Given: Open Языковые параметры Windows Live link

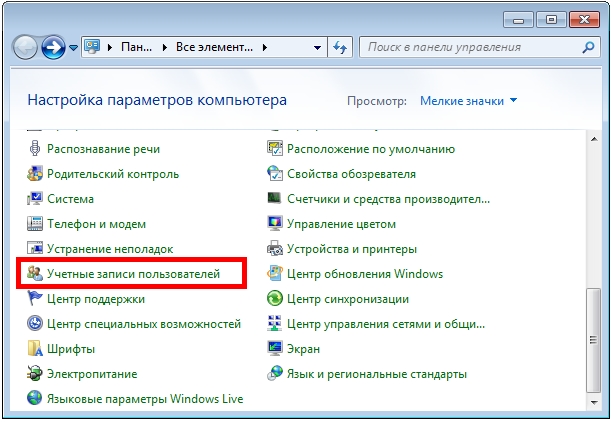Looking at the screenshot, I should 145,399.
